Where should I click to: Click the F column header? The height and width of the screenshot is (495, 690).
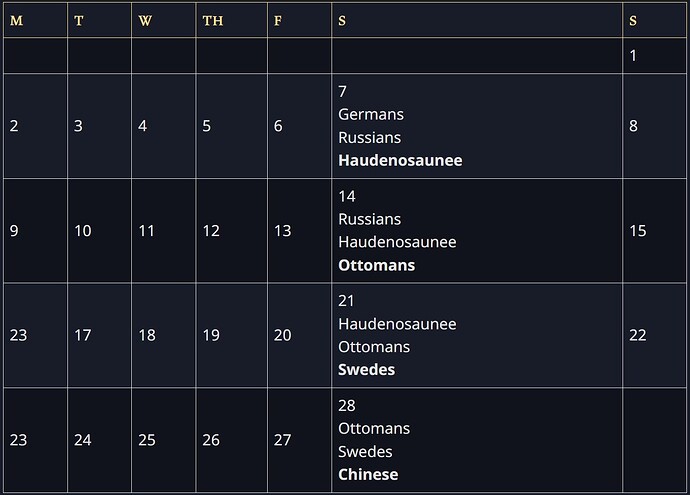point(278,21)
